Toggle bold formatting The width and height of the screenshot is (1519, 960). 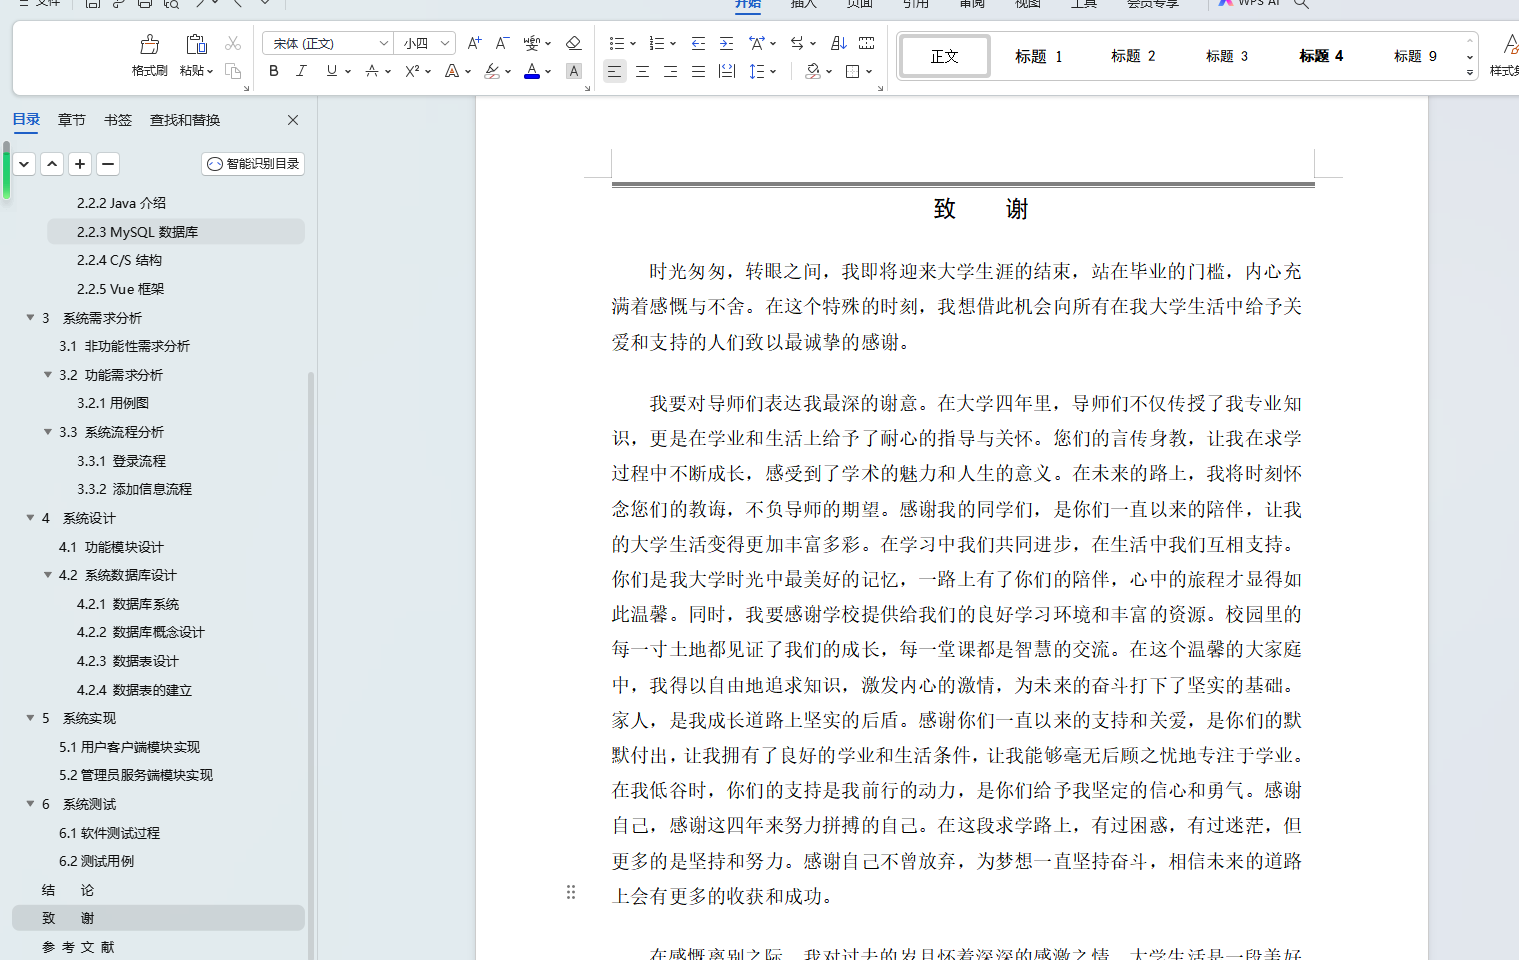(x=273, y=71)
